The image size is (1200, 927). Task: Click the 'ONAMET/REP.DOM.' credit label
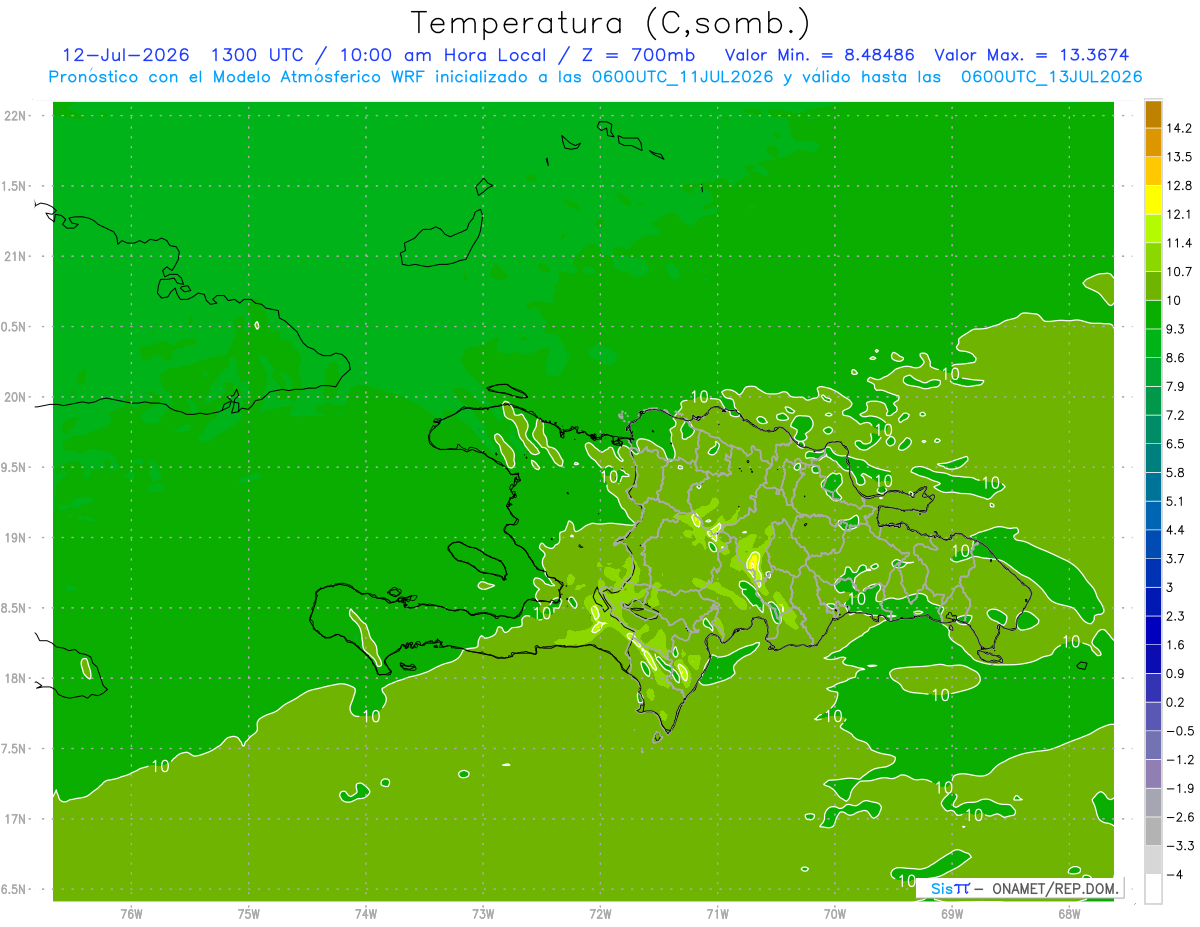(1054, 888)
